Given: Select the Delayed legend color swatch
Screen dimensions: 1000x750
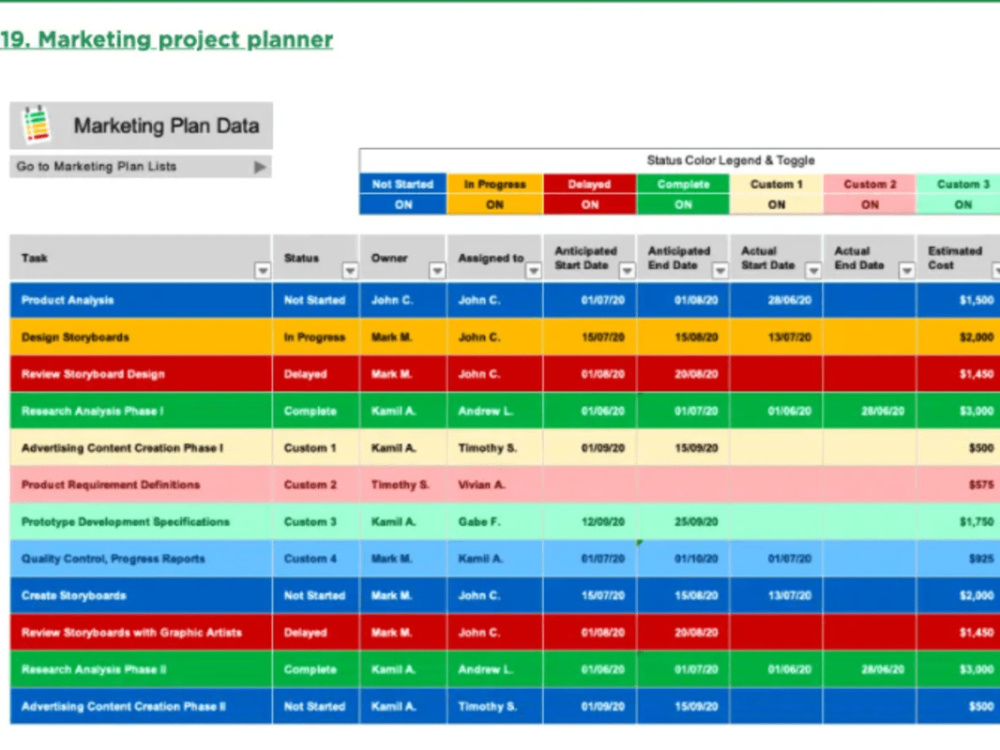Looking at the screenshot, I should tap(590, 184).
